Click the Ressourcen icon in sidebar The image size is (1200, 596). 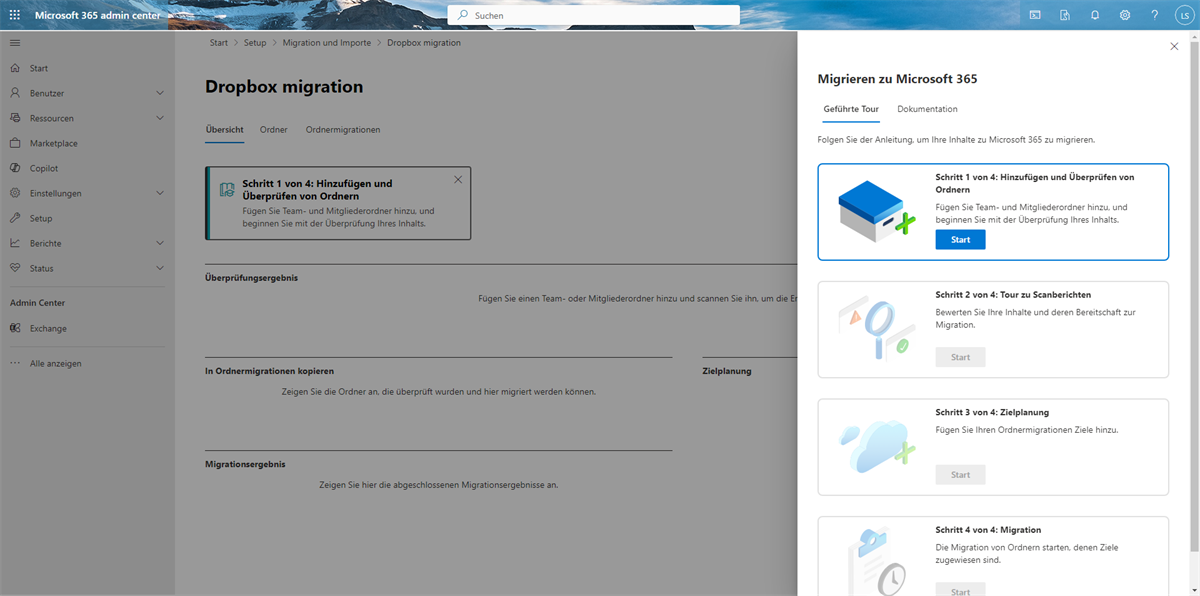click(x=15, y=118)
